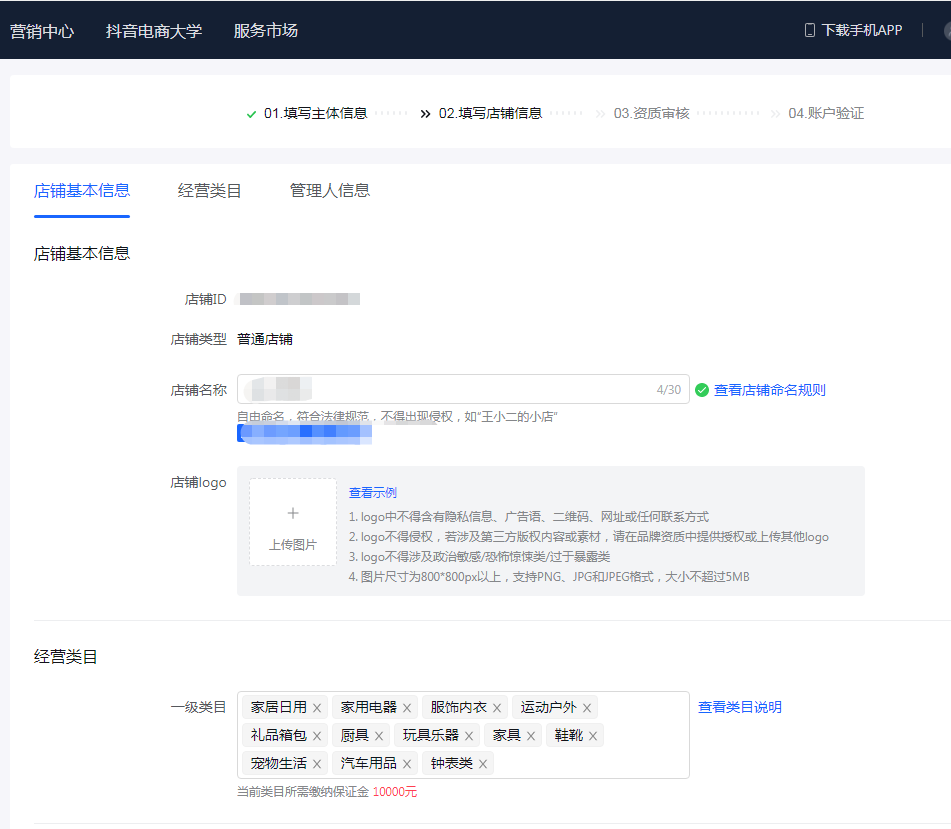This screenshot has width=951, height=829.
Task: Remove the 玩具乐器 category tag
Action: 469,736
